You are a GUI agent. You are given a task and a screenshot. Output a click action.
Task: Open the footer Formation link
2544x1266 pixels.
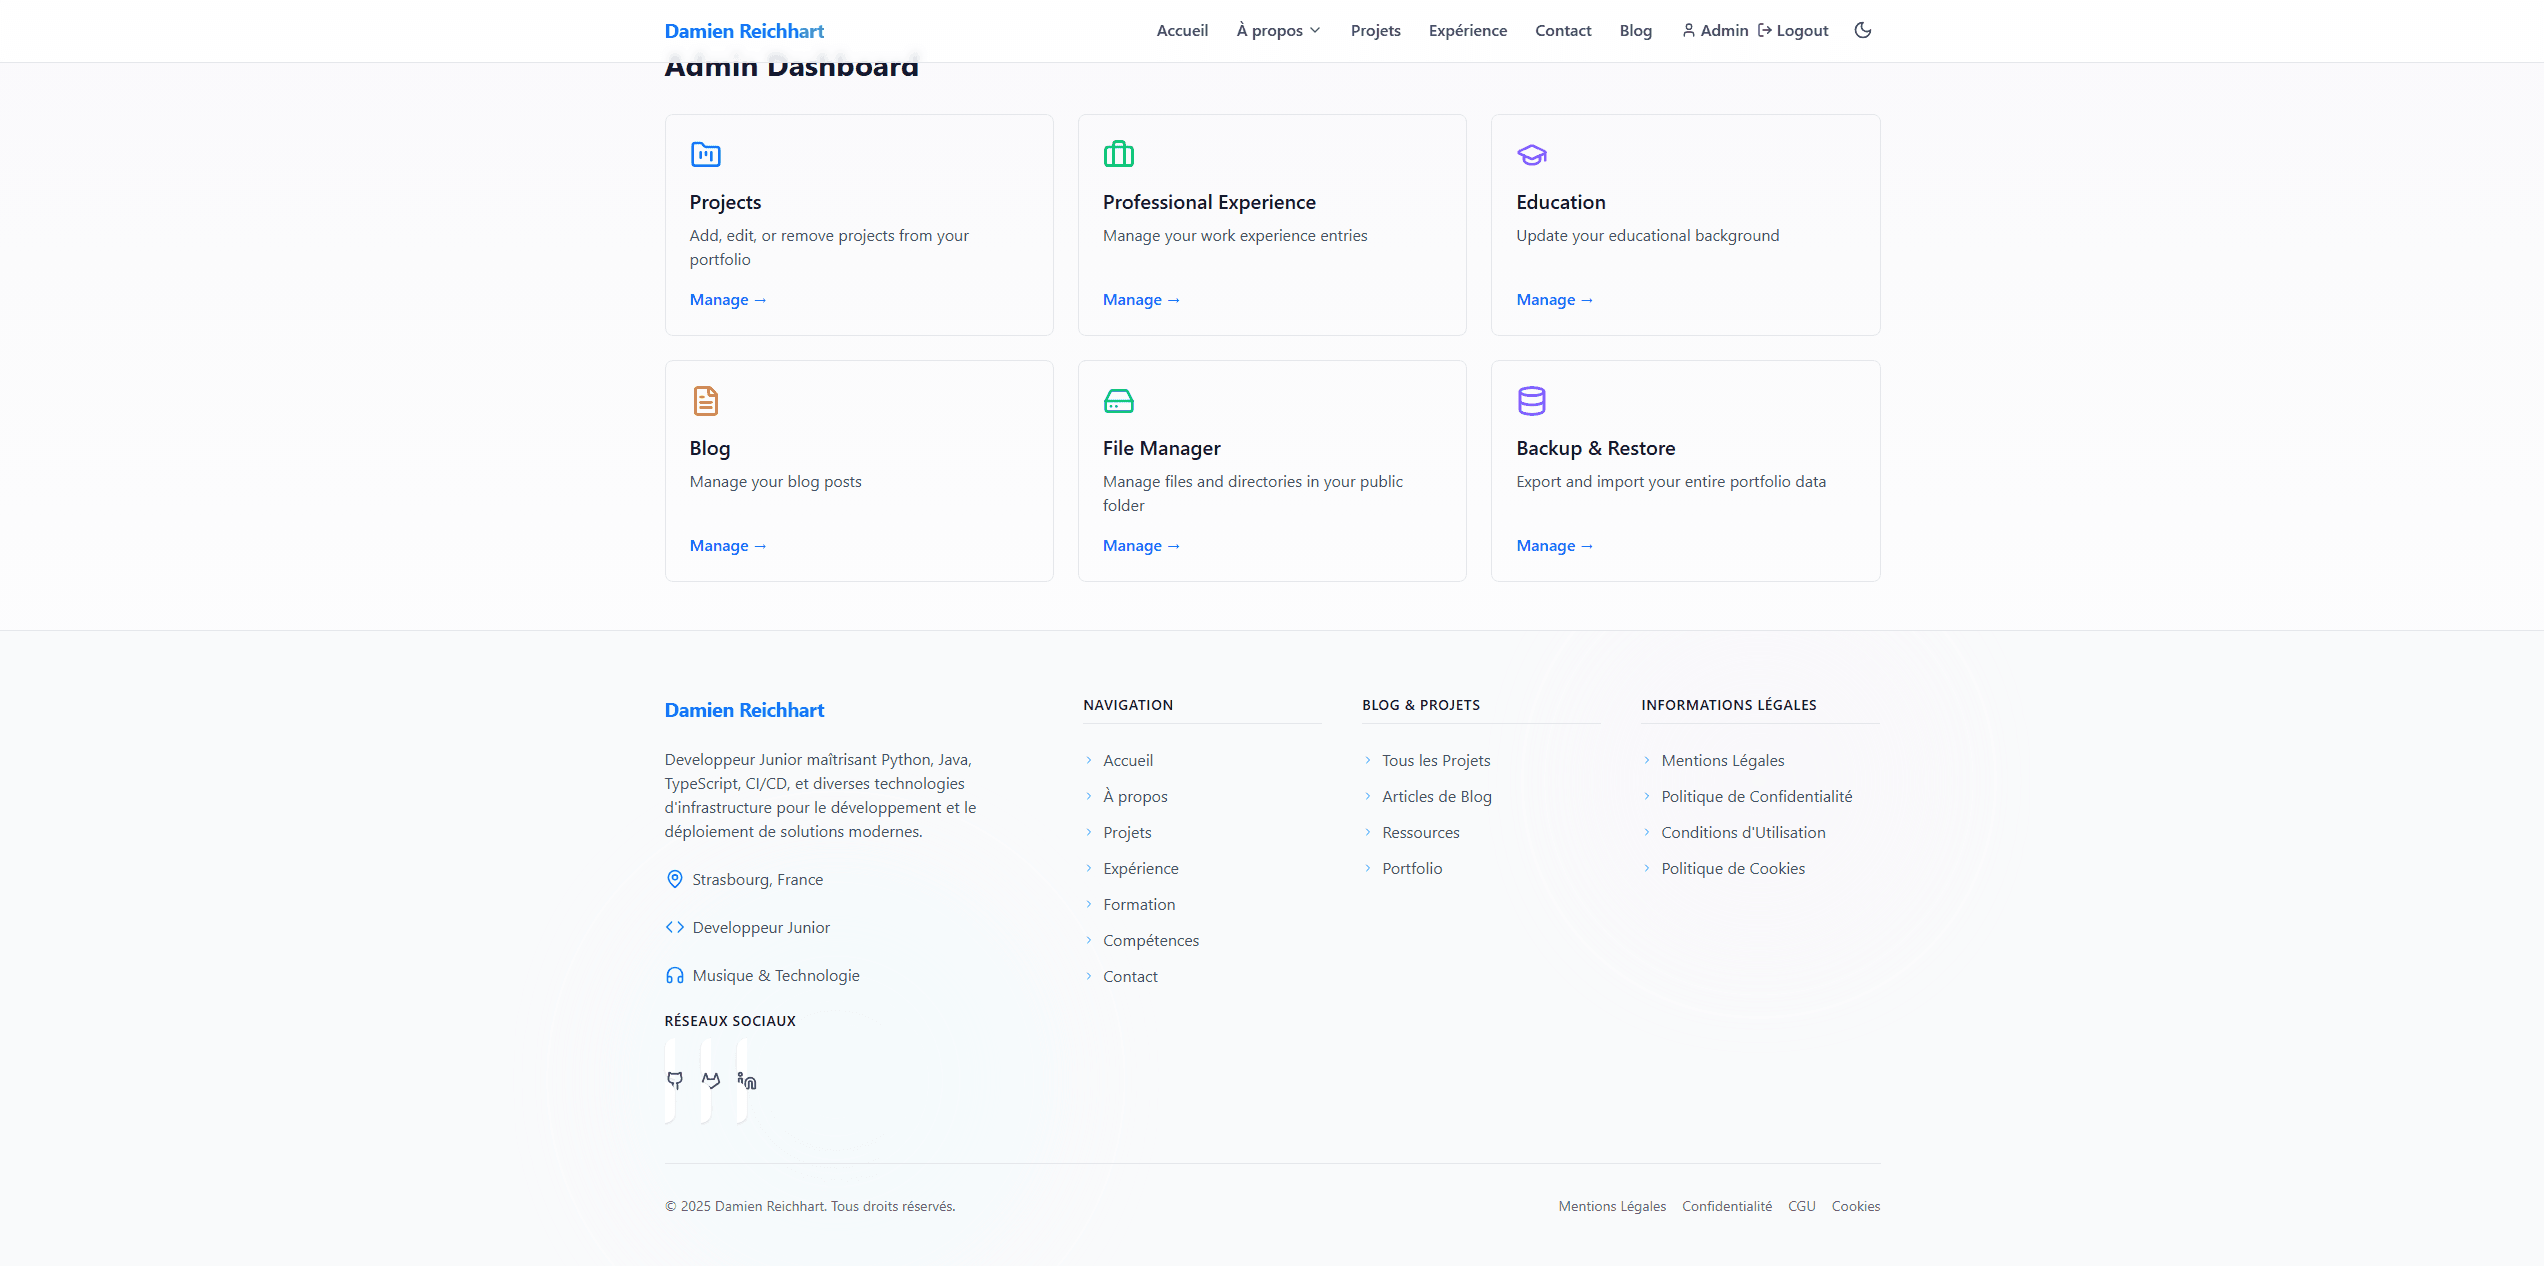pyautogui.click(x=1139, y=904)
